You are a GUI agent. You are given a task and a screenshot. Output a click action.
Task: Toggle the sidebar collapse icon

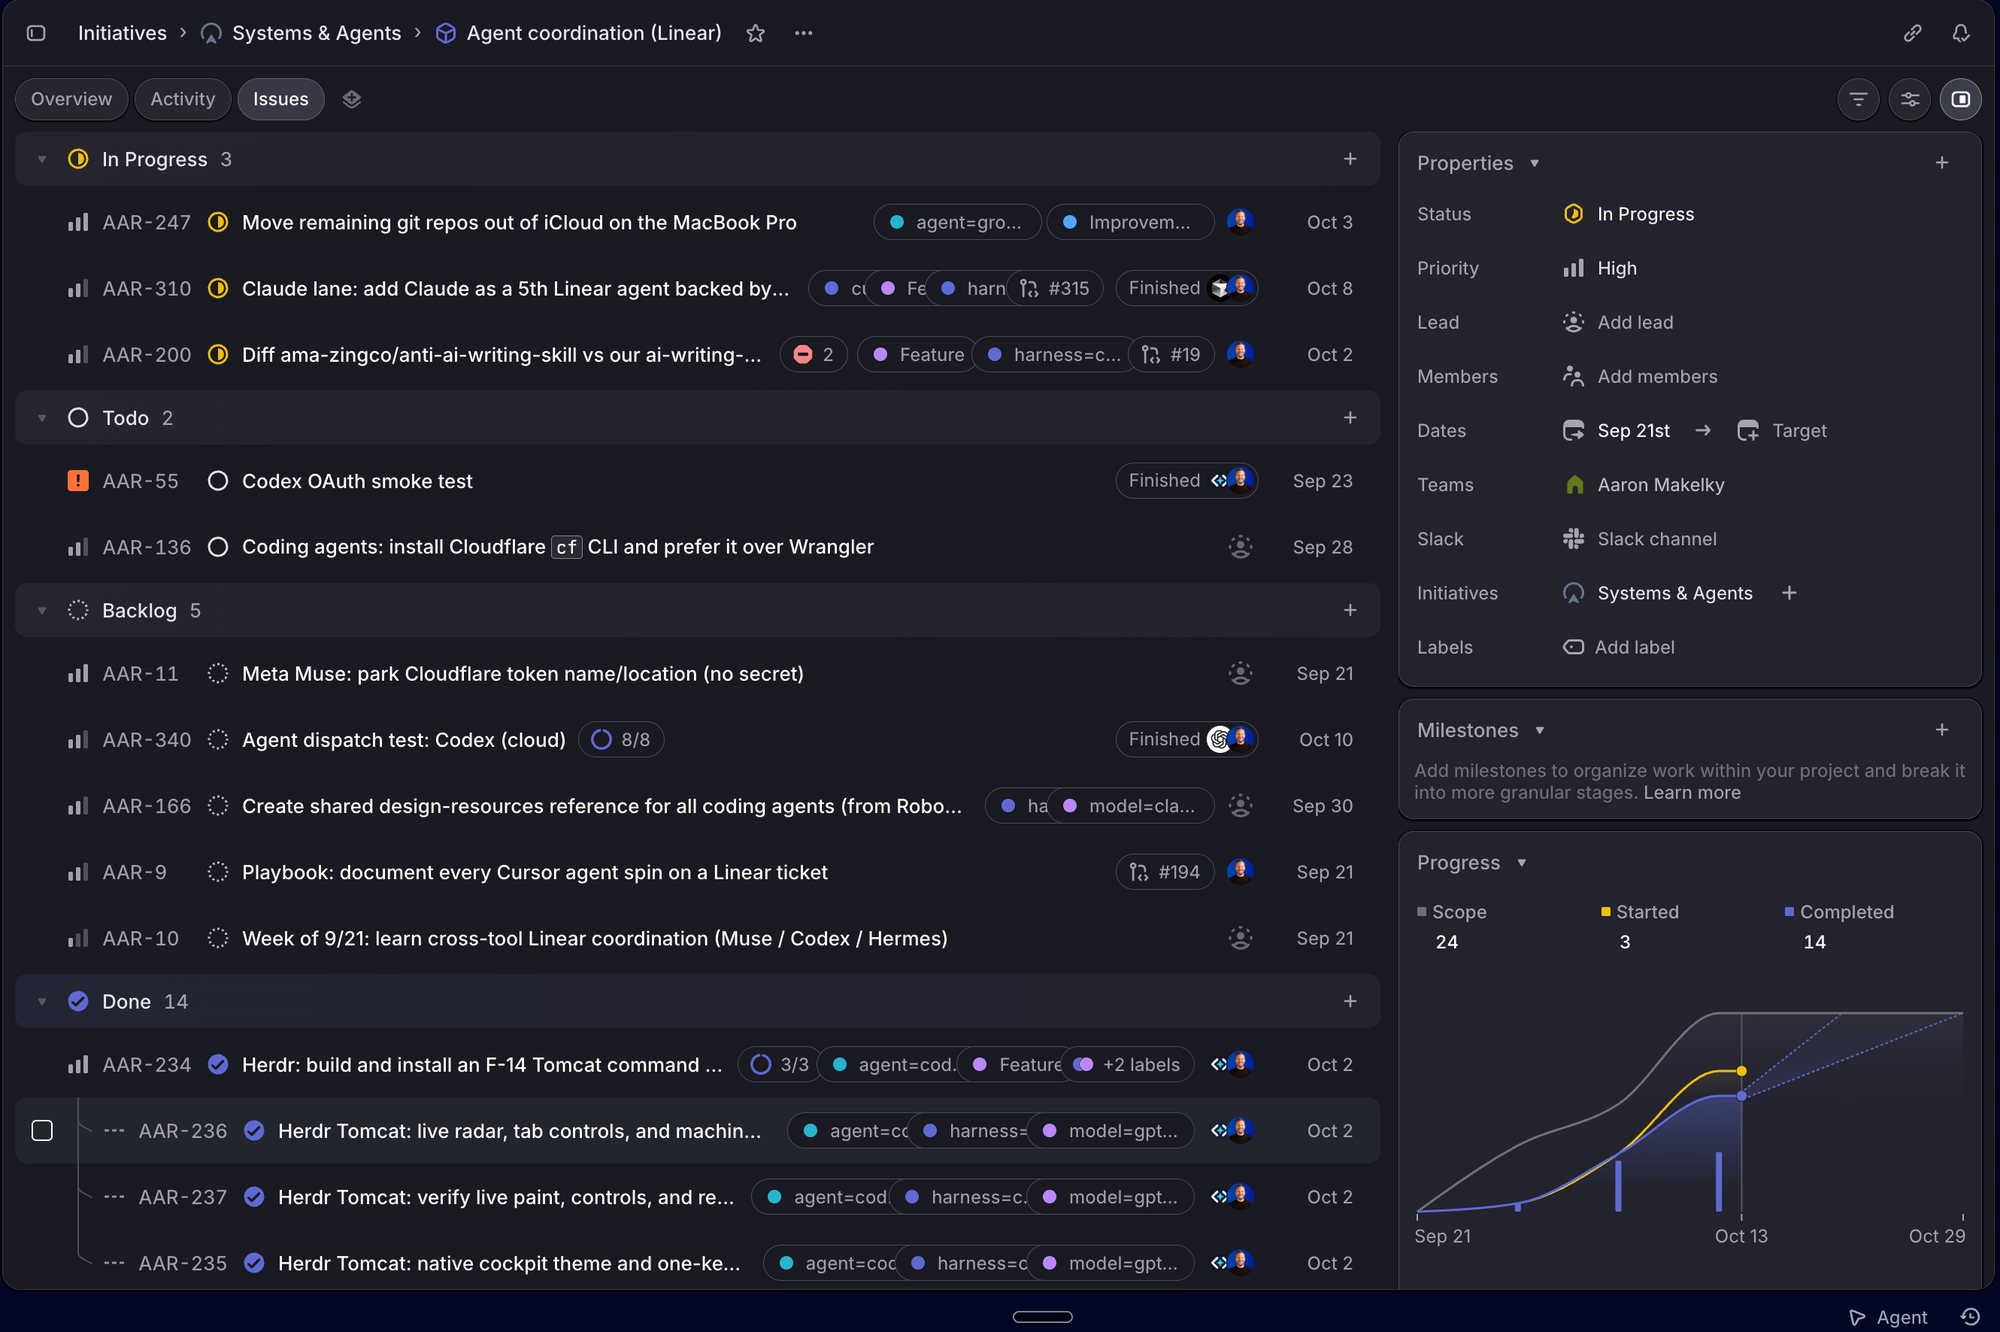pos(36,33)
